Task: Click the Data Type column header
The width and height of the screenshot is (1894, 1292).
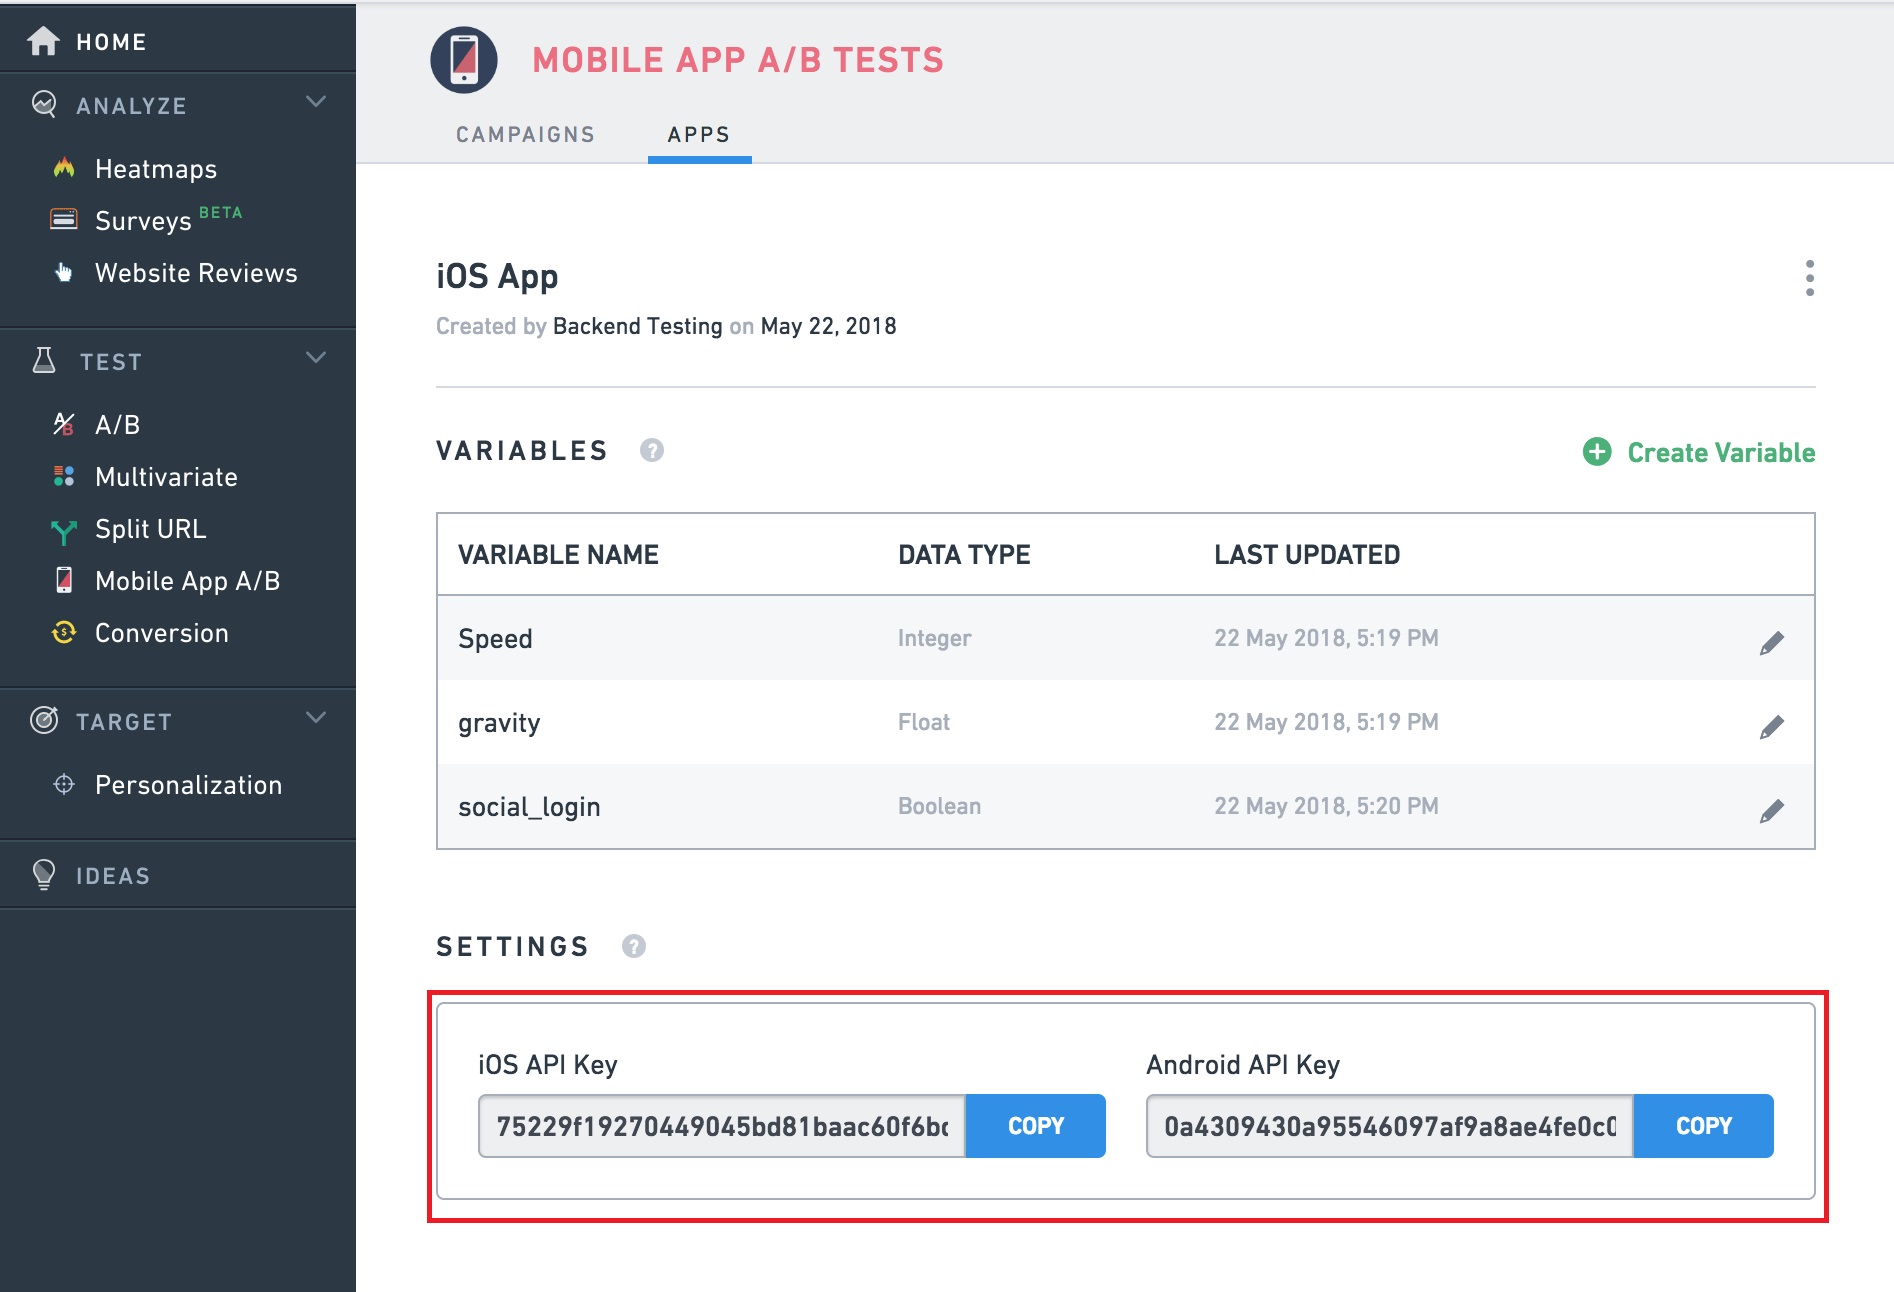Action: click(964, 555)
